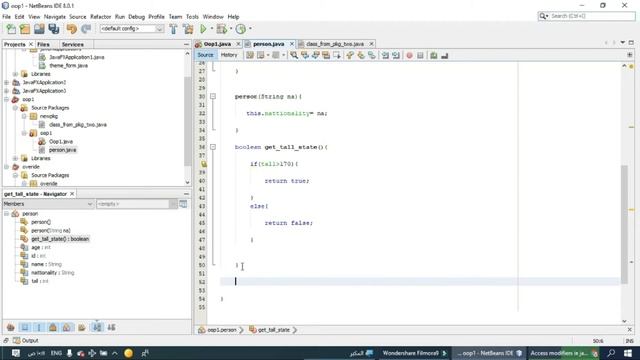The height and width of the screenshot is (360, 640).
Task: Toggle Show Inherited Members filter icon
Action: point(11,327)
